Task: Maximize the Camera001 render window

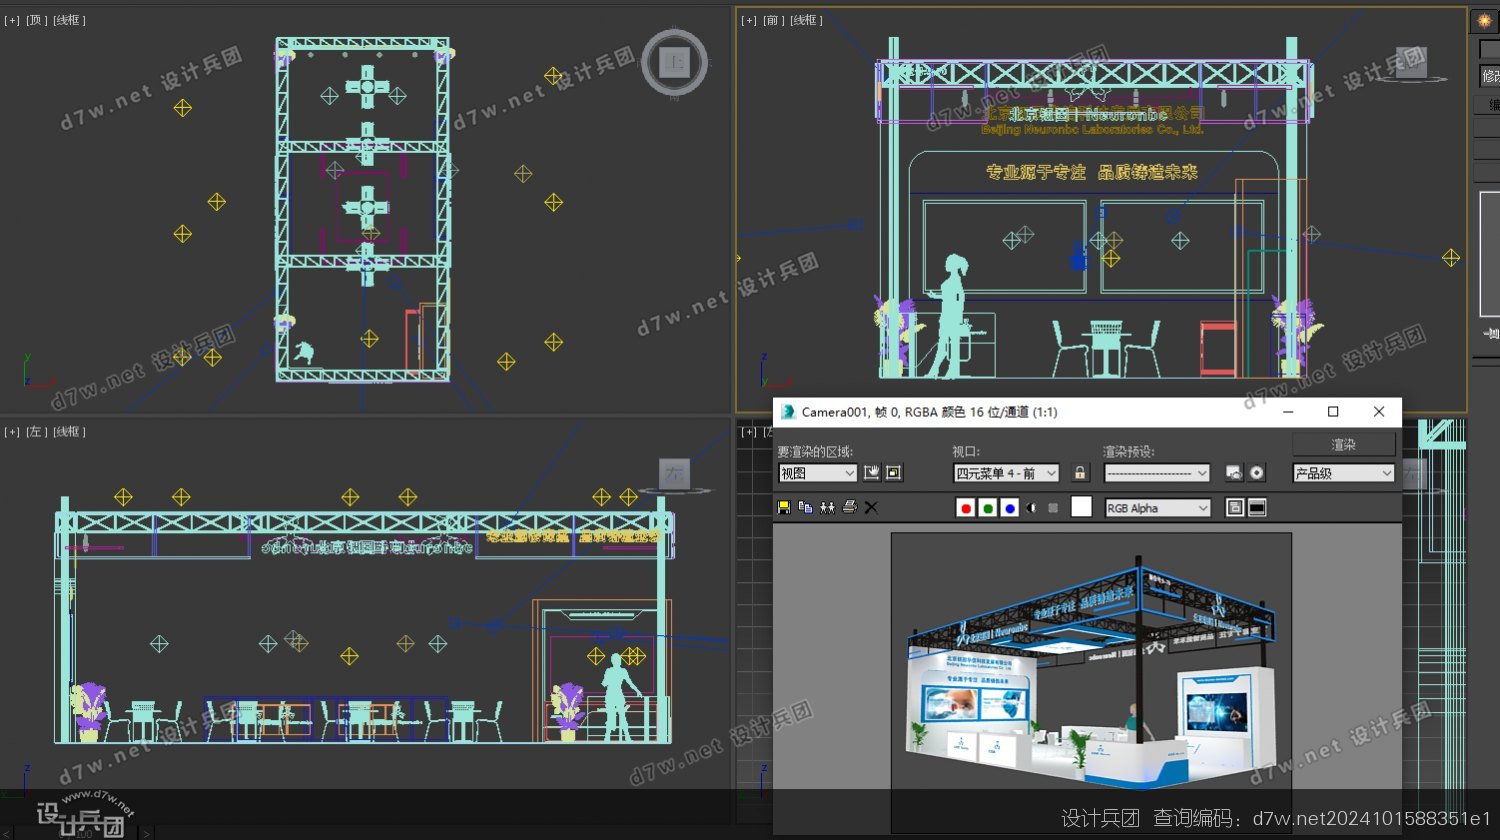Action: [x=1333, y=412]
